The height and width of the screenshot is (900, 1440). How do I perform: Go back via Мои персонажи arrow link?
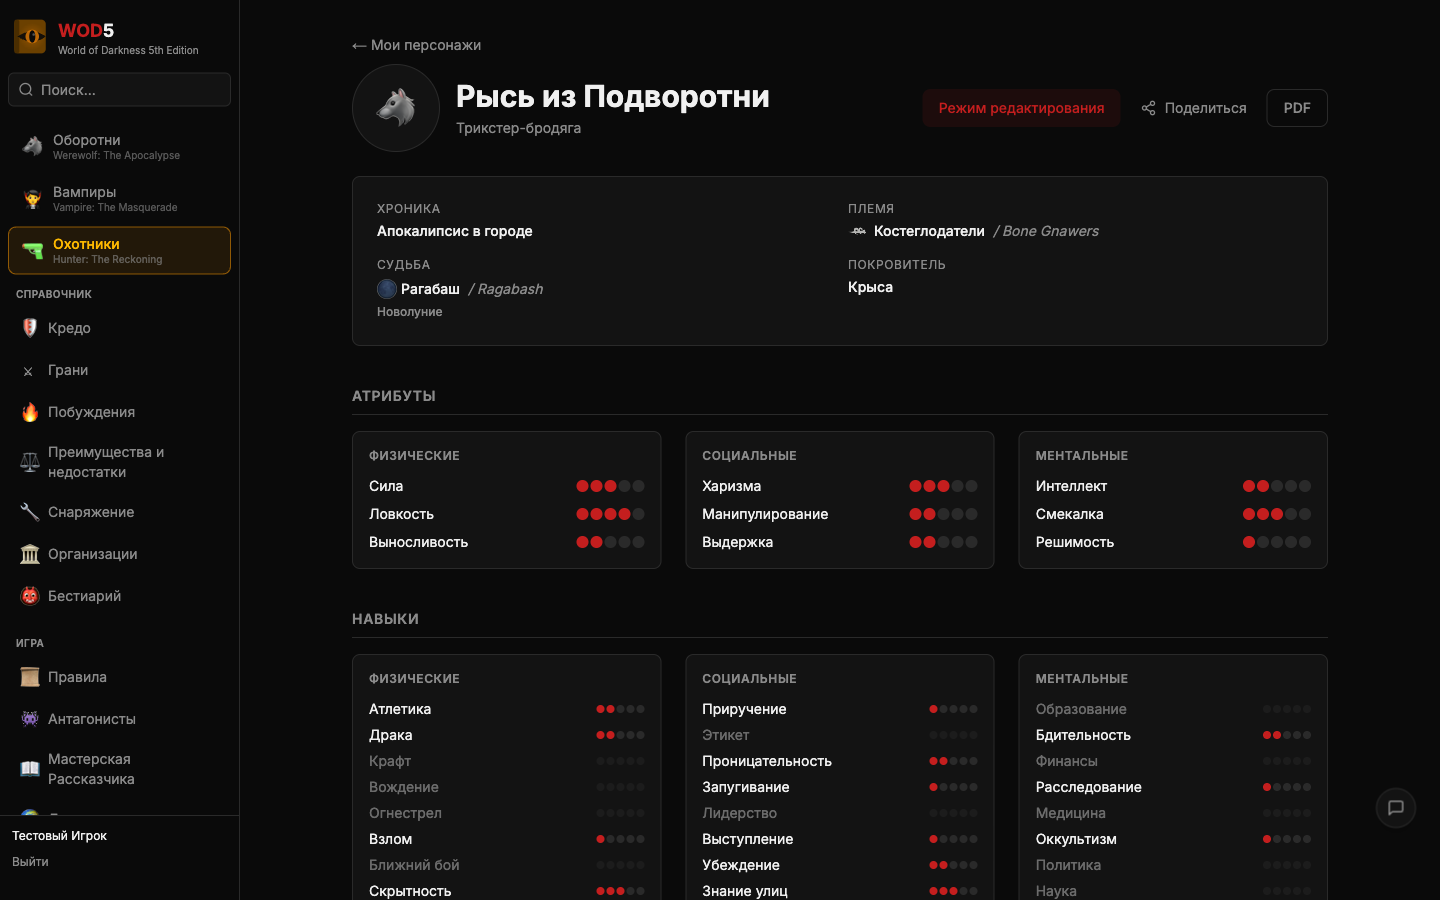click(x=417, y=45)
